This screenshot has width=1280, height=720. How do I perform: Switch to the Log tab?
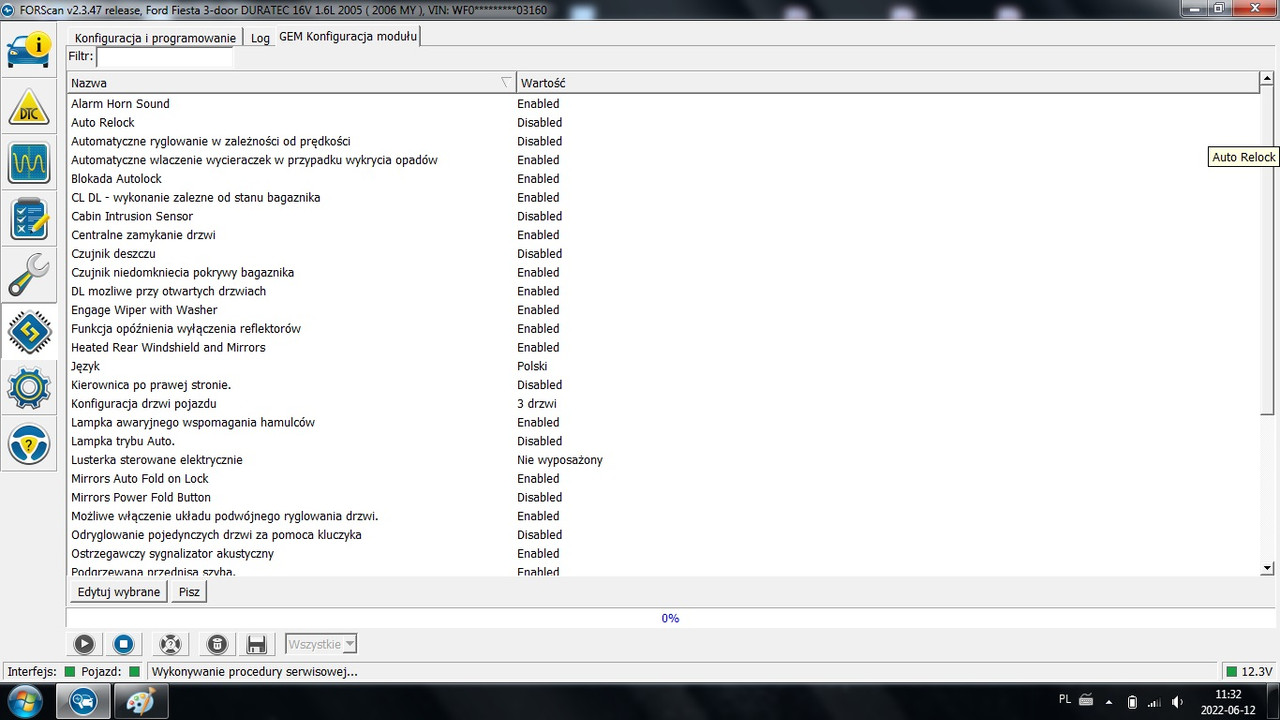click(x=260, y=38)
